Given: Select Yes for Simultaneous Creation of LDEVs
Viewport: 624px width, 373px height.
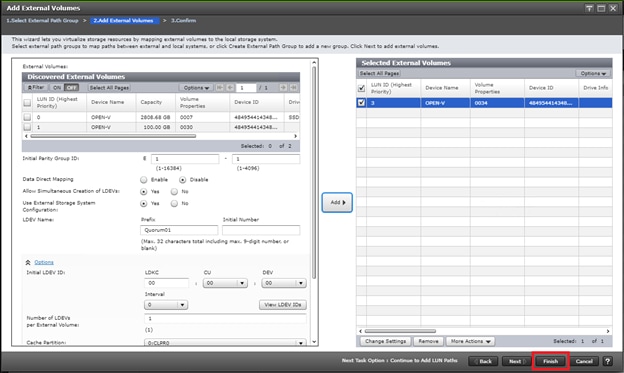Looking at the screenshot, I should click(x=144, y=192).
